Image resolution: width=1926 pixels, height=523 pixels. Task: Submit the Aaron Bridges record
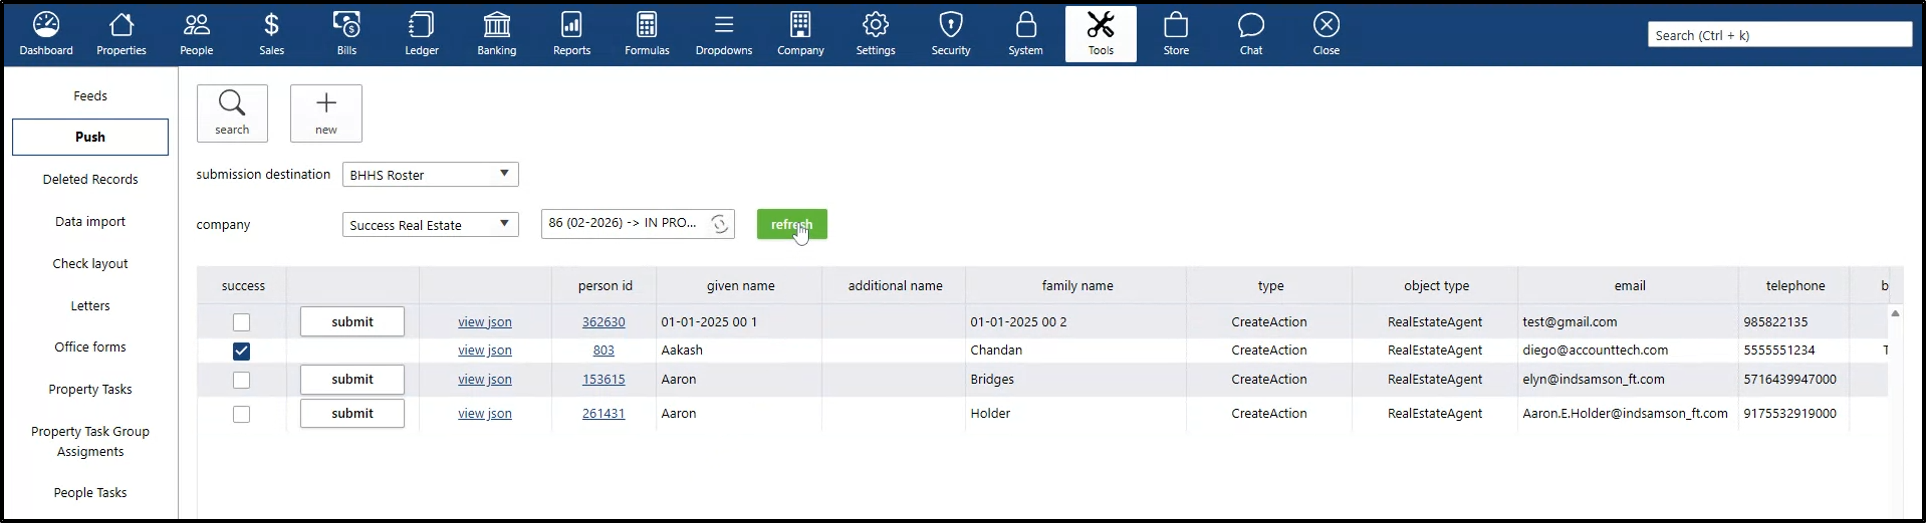352,379
